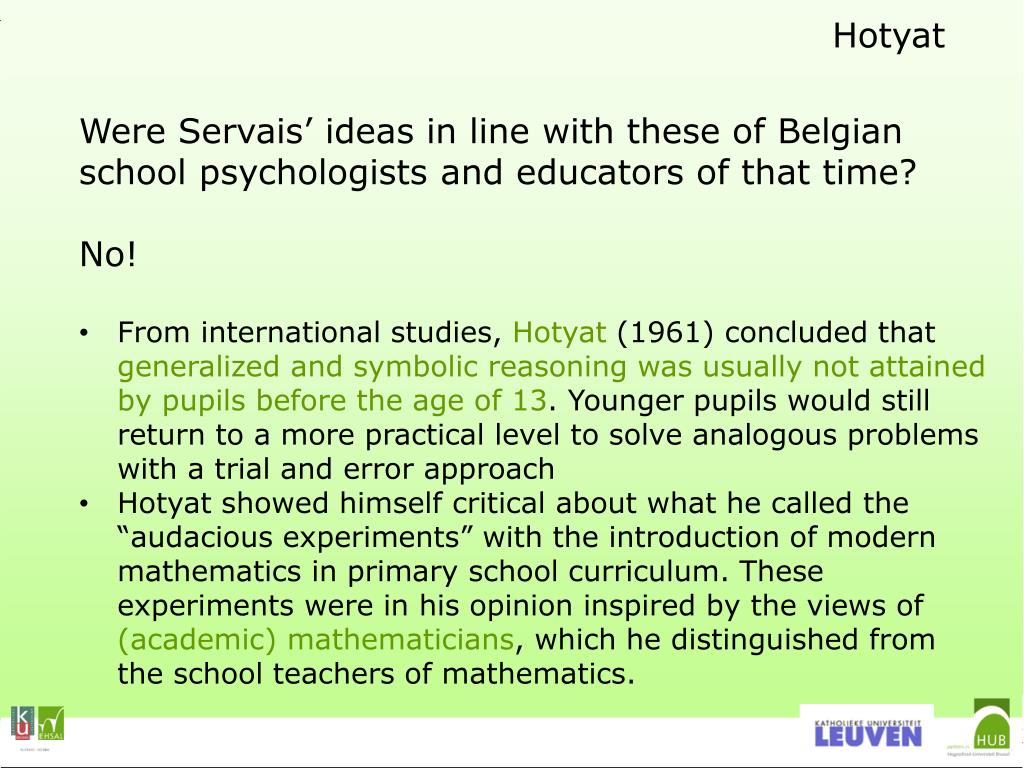This screenshot has height=768, width=1024.
Task: Click 'the school teachers of mathematics' line
Action: (376, 673)
